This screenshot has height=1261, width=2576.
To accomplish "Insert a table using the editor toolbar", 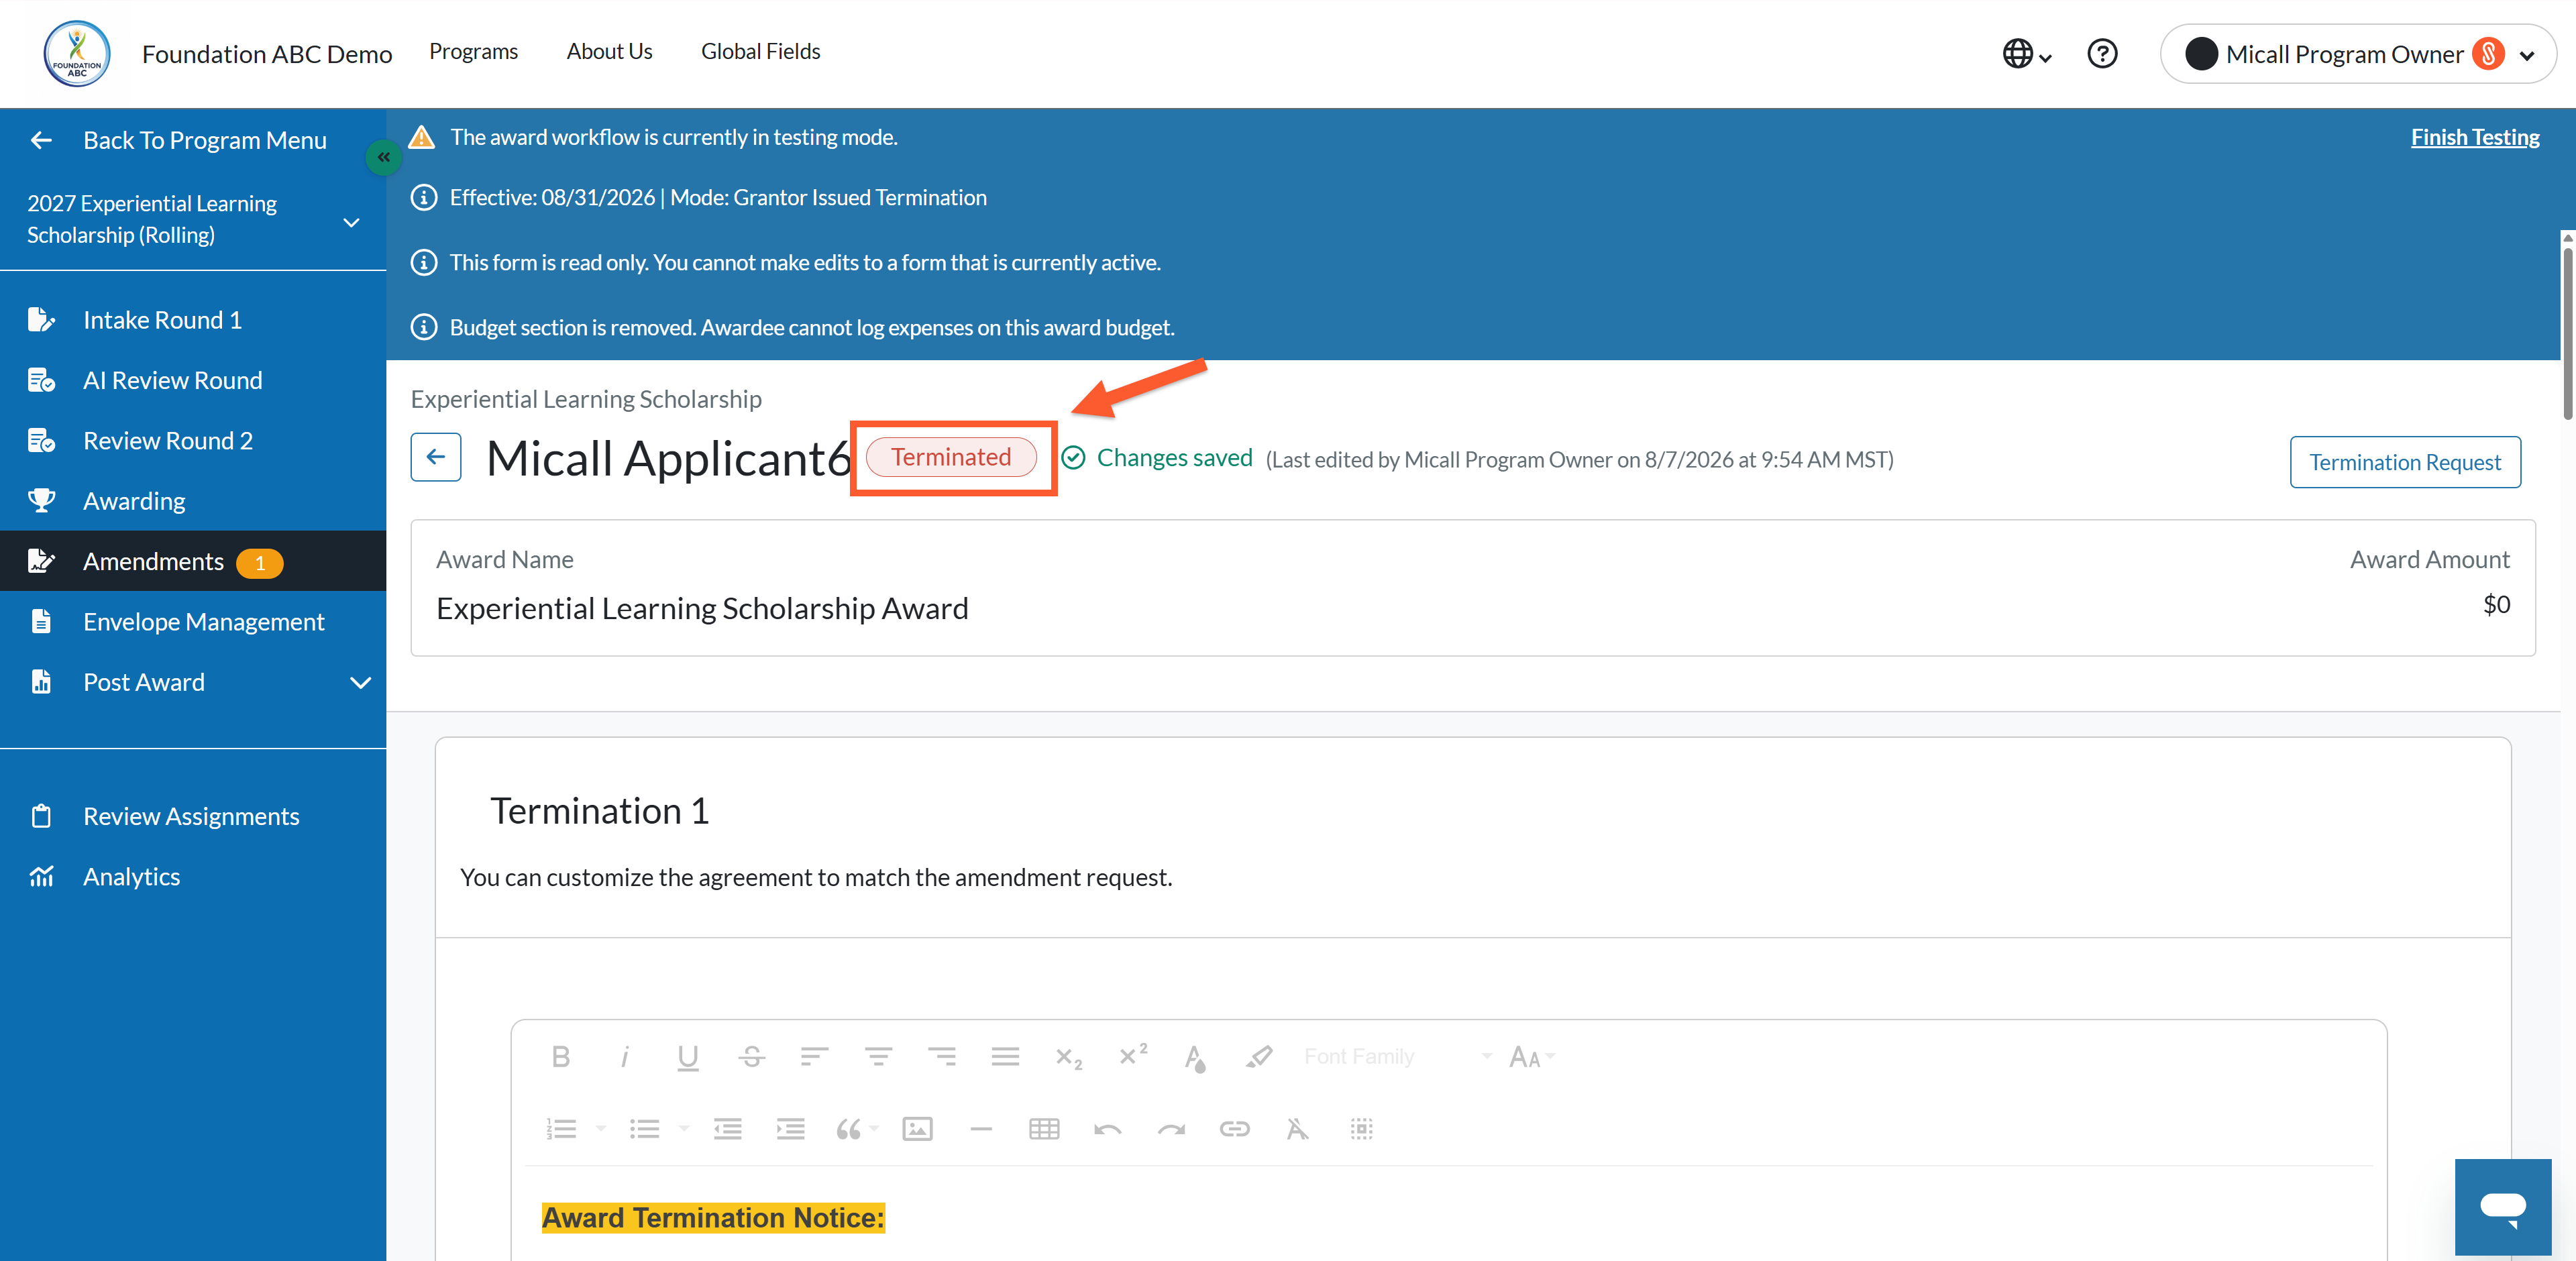I will pos(1044,1129).
